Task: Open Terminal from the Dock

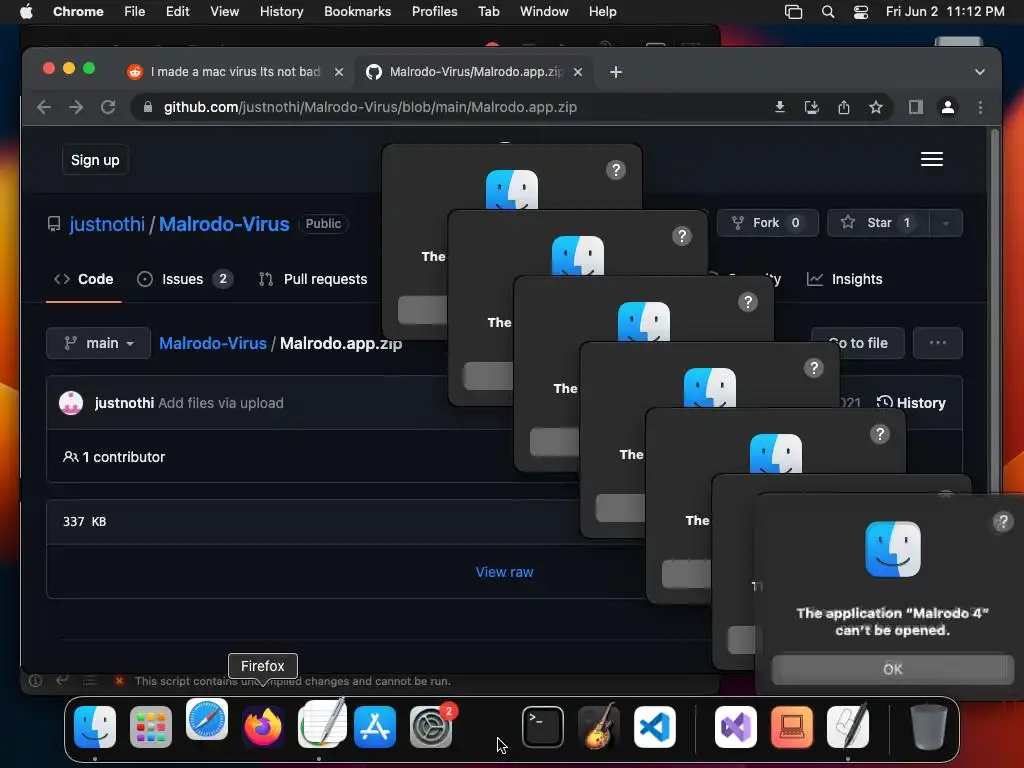Action: pyautogui.click(x=543, y=726)
